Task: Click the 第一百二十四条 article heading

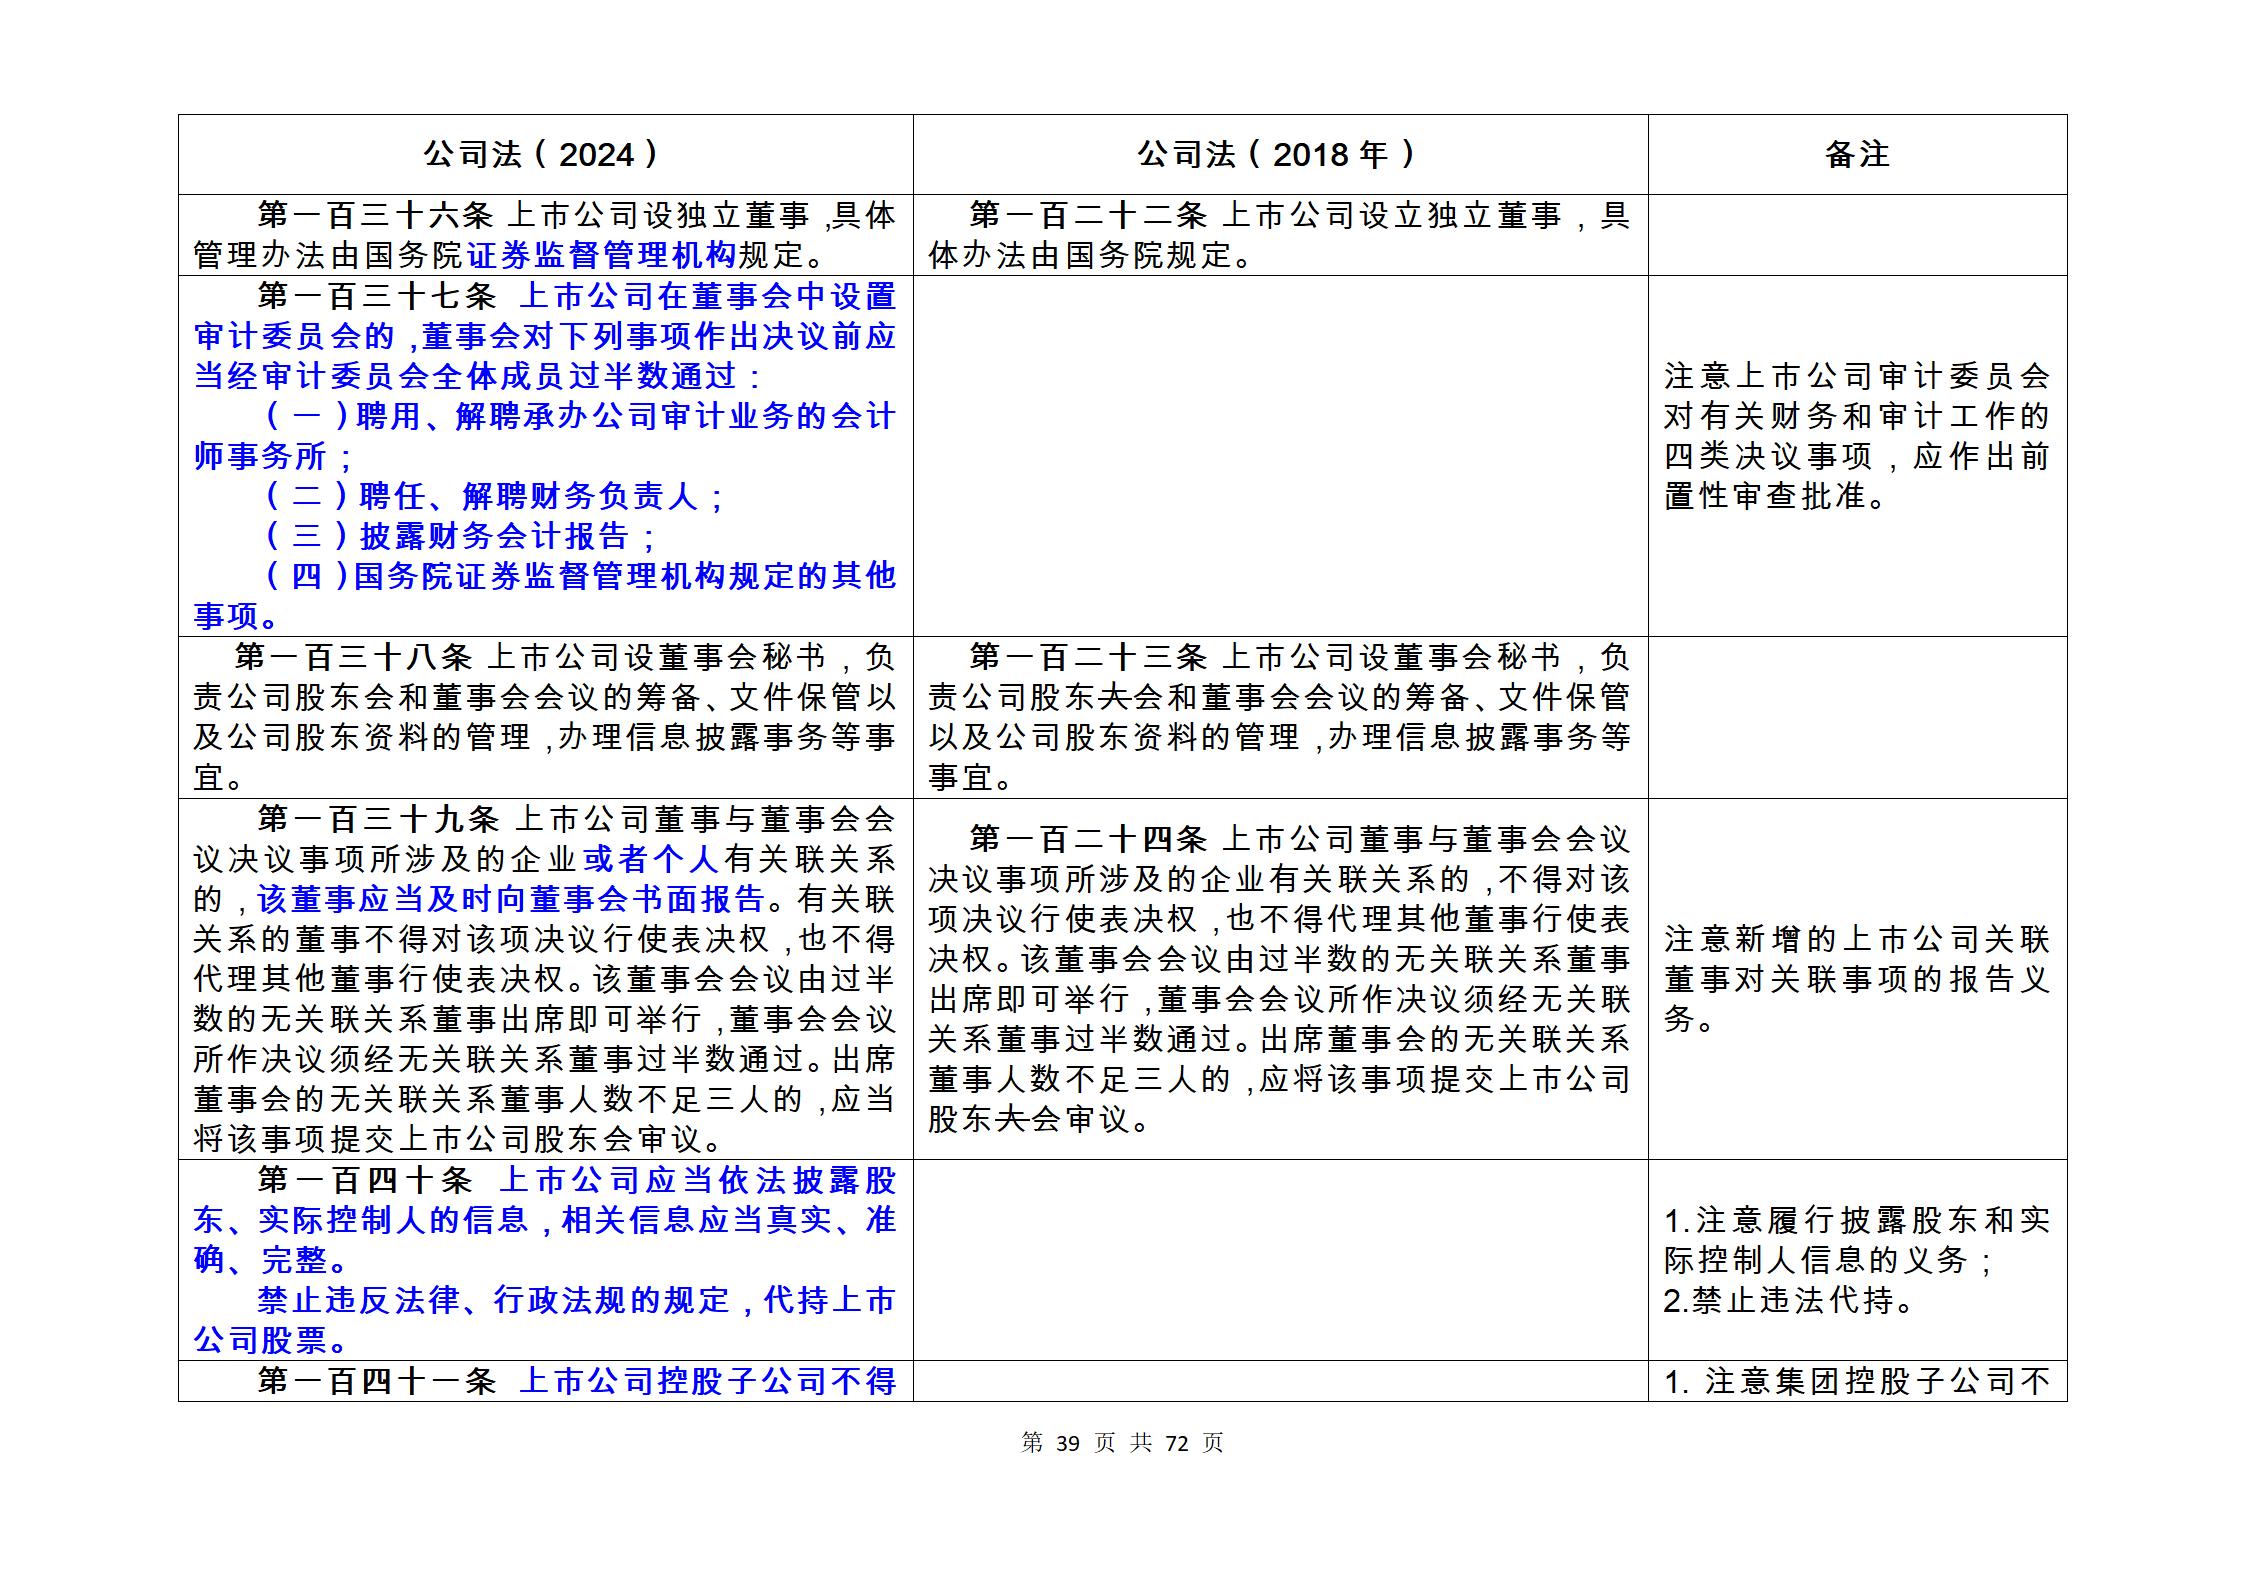Action: 1088,839
